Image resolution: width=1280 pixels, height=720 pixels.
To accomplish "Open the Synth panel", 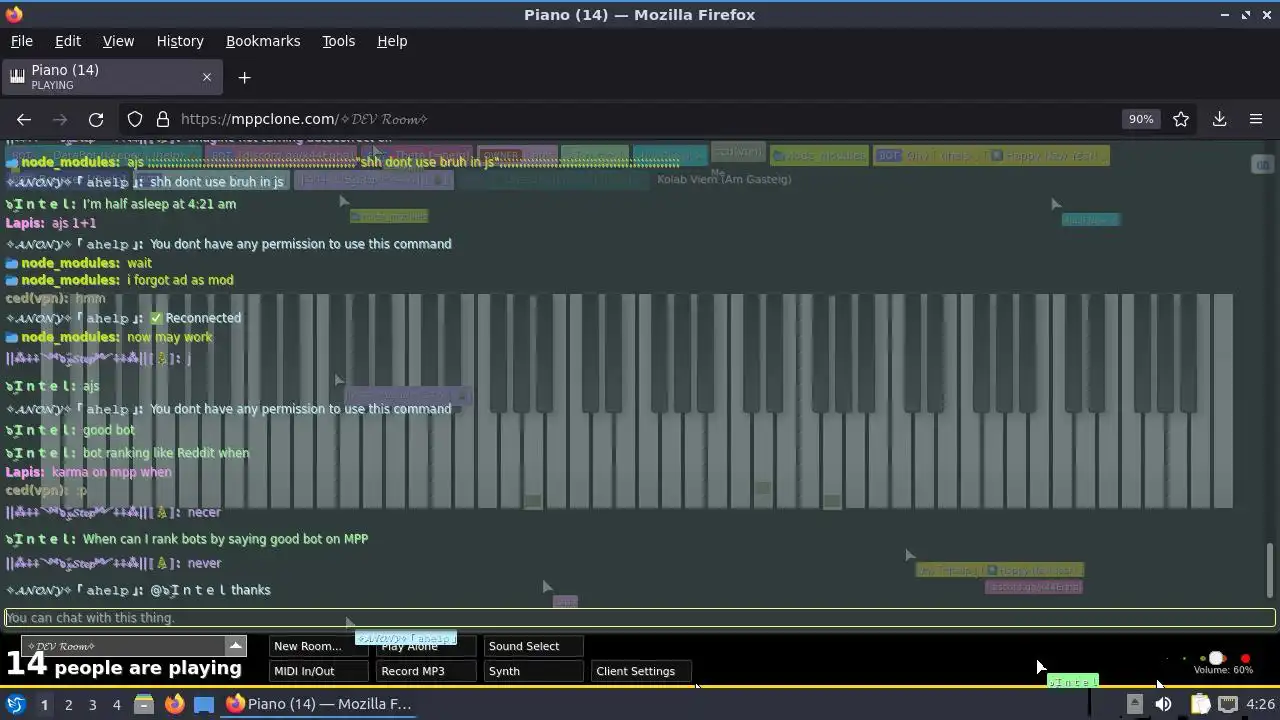I will (533, 671).
